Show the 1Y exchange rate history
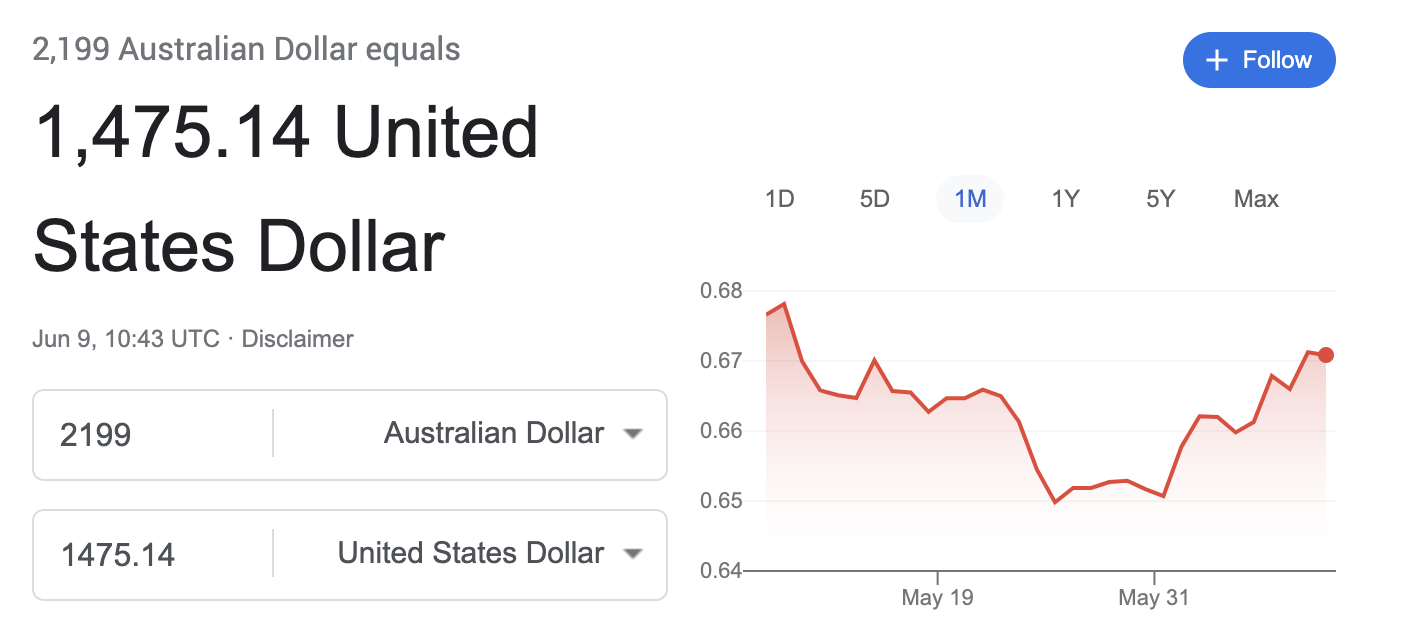 1065,199
